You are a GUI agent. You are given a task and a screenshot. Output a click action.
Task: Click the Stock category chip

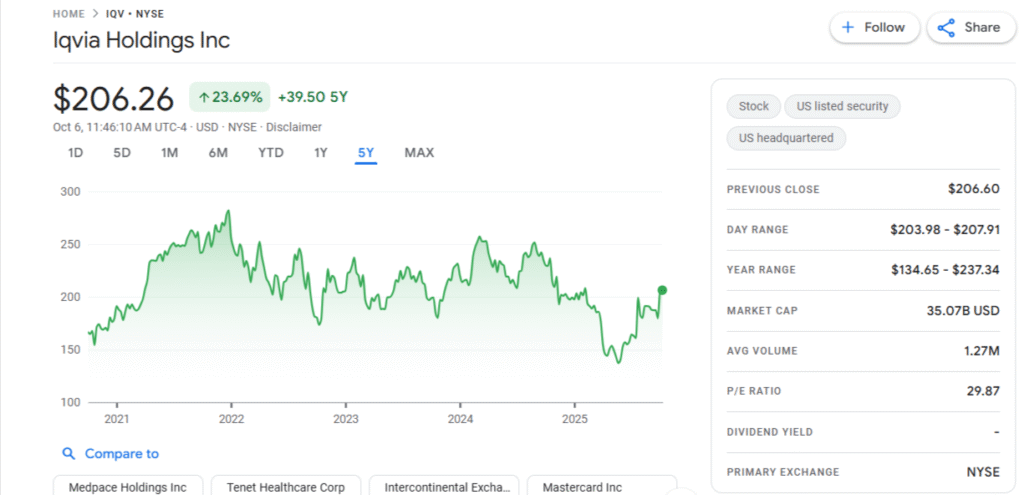pyautogui.click(x=754, y=106)
